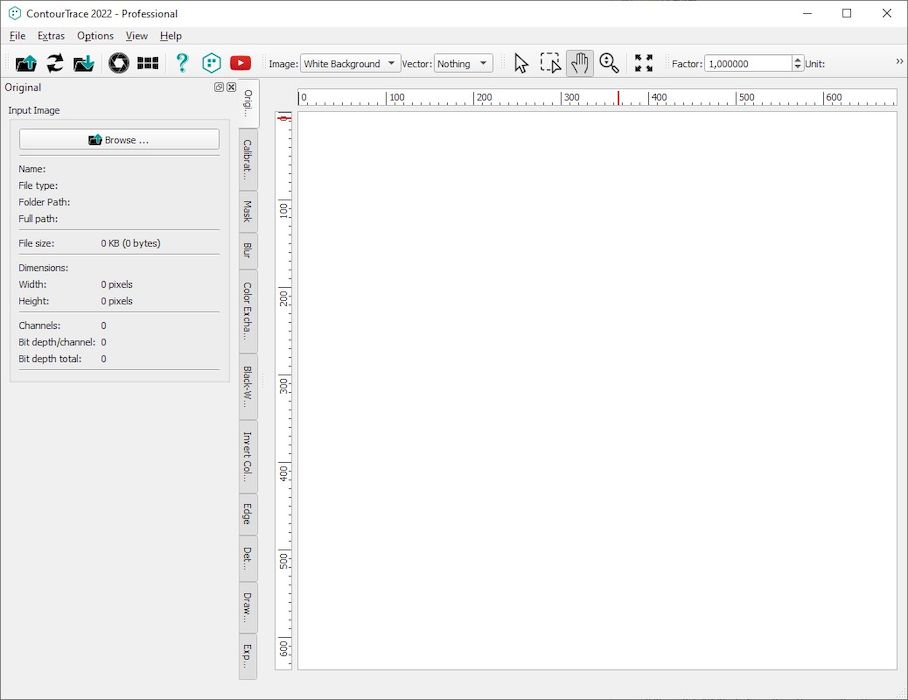Select the arrow pointer tool

(521, 63)
